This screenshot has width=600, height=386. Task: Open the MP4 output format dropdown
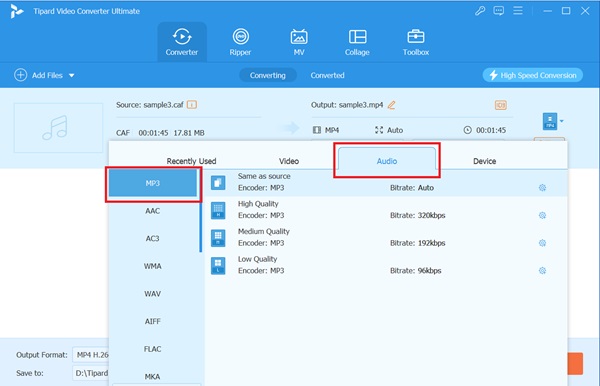(x=553, y=121)
